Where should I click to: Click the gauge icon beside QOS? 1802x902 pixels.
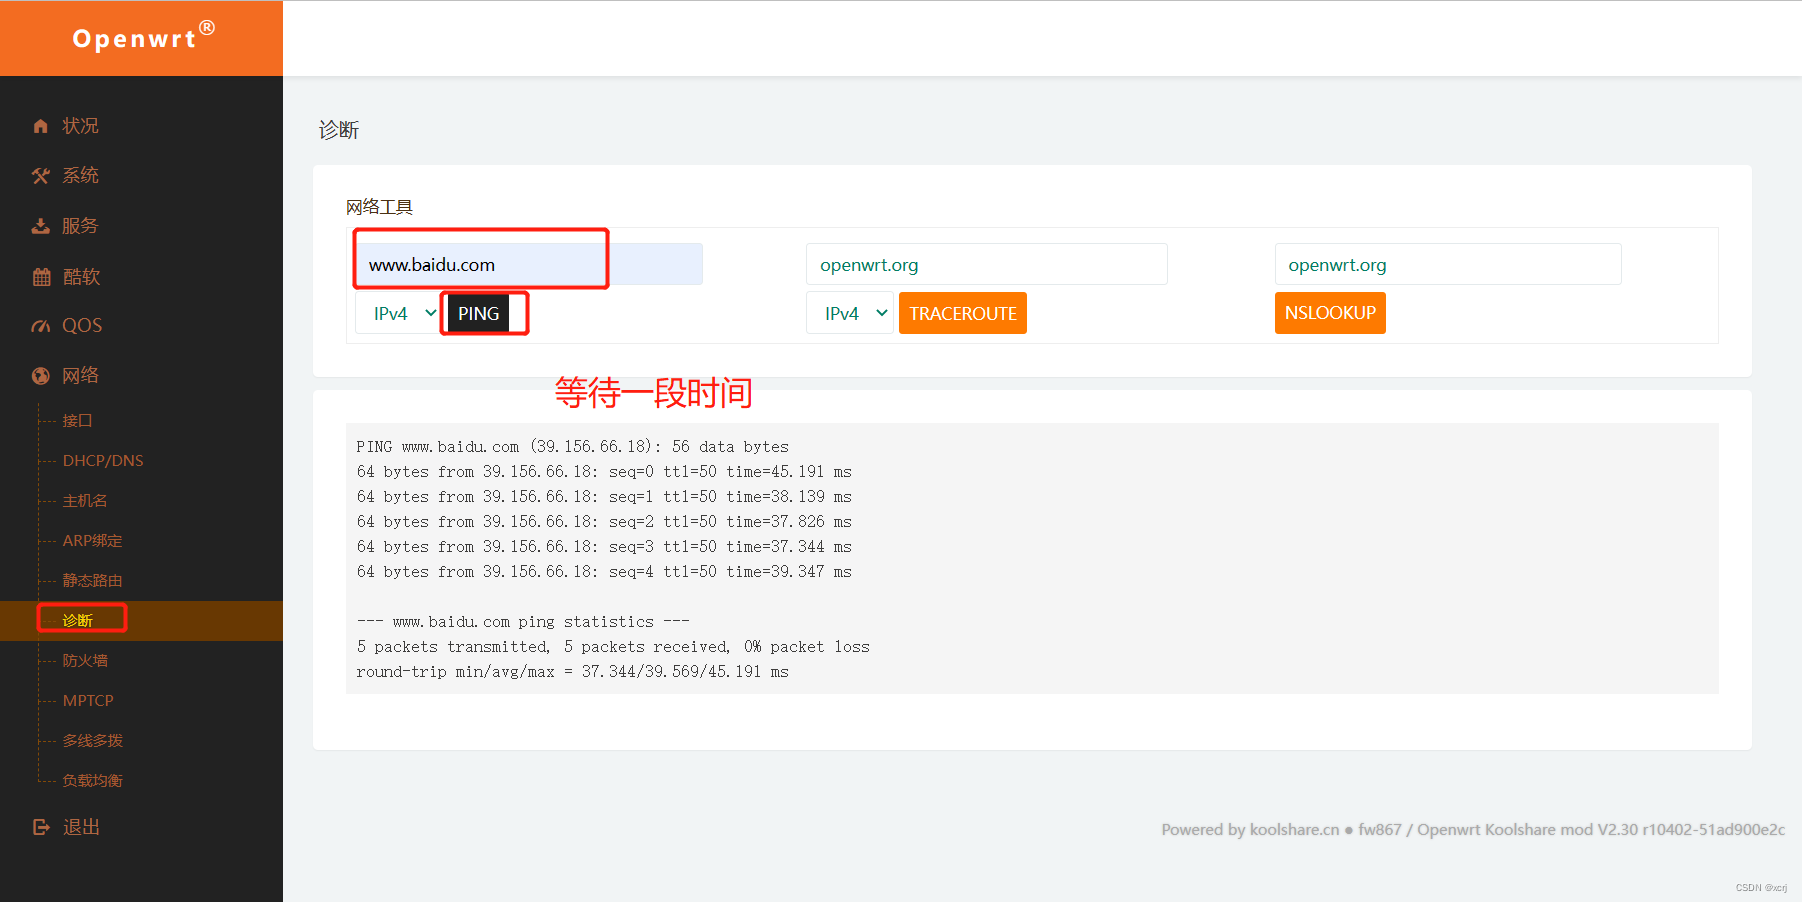tap(40, 326)
